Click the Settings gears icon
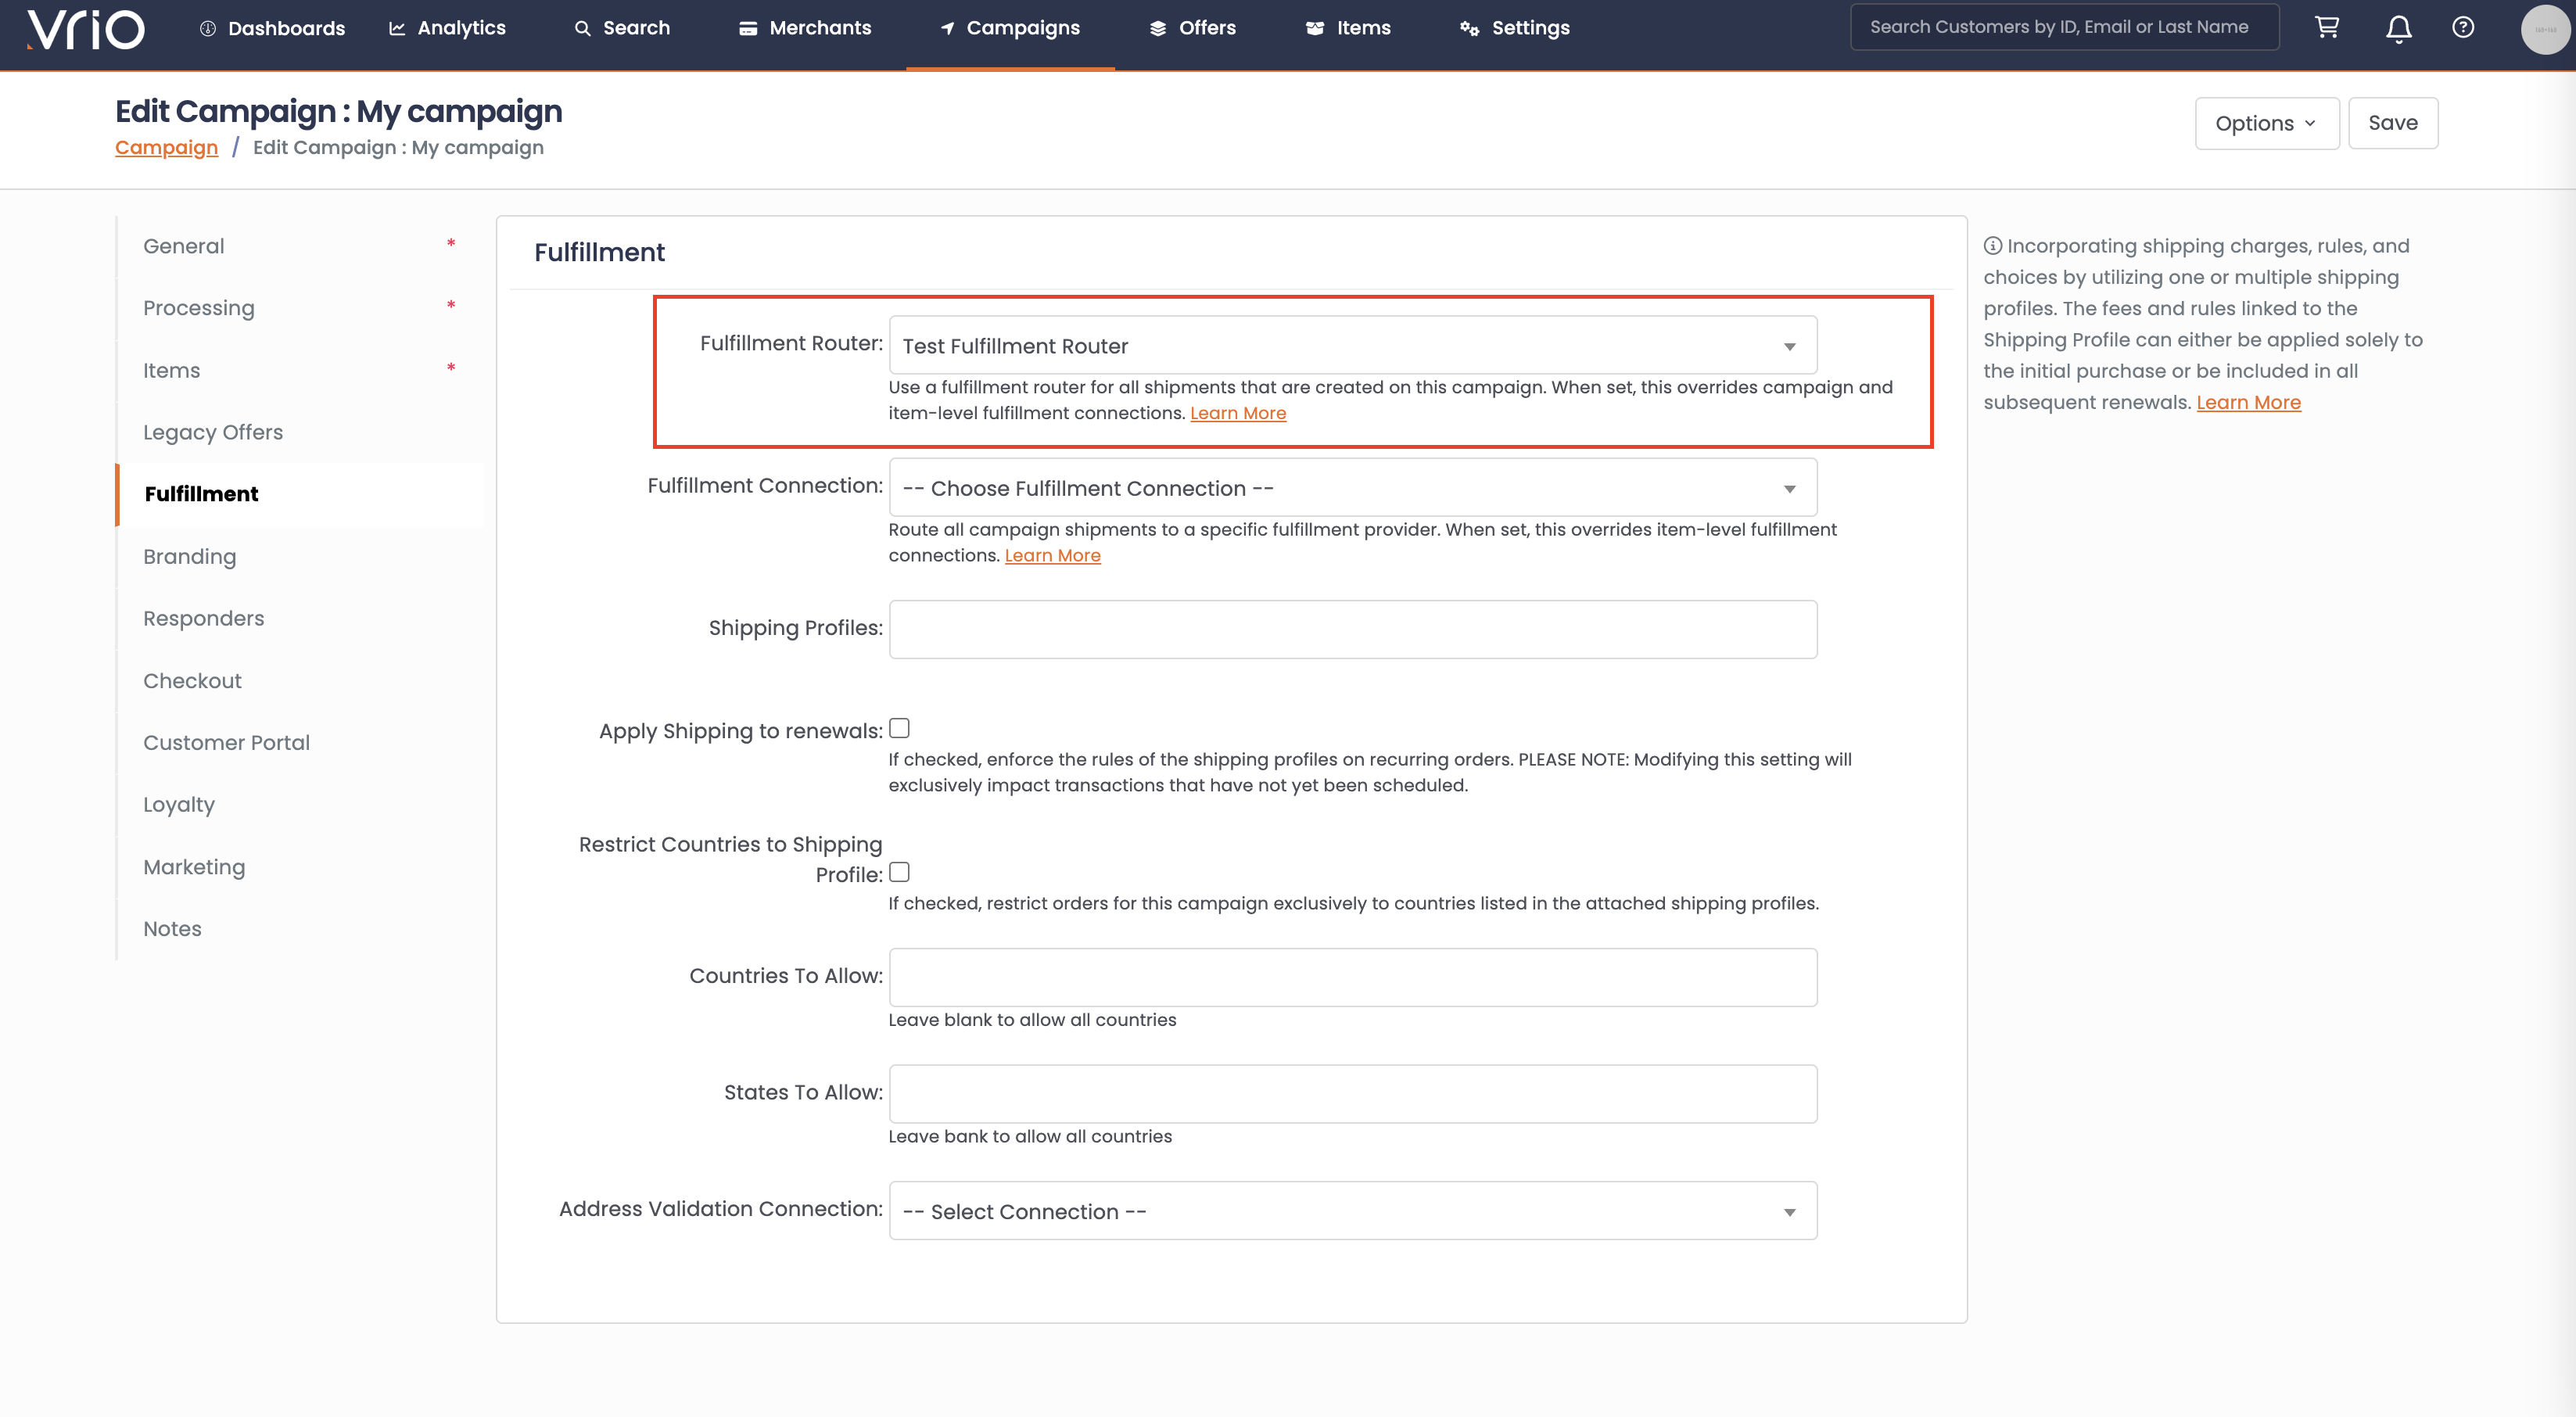 (x=1469, y=29)
